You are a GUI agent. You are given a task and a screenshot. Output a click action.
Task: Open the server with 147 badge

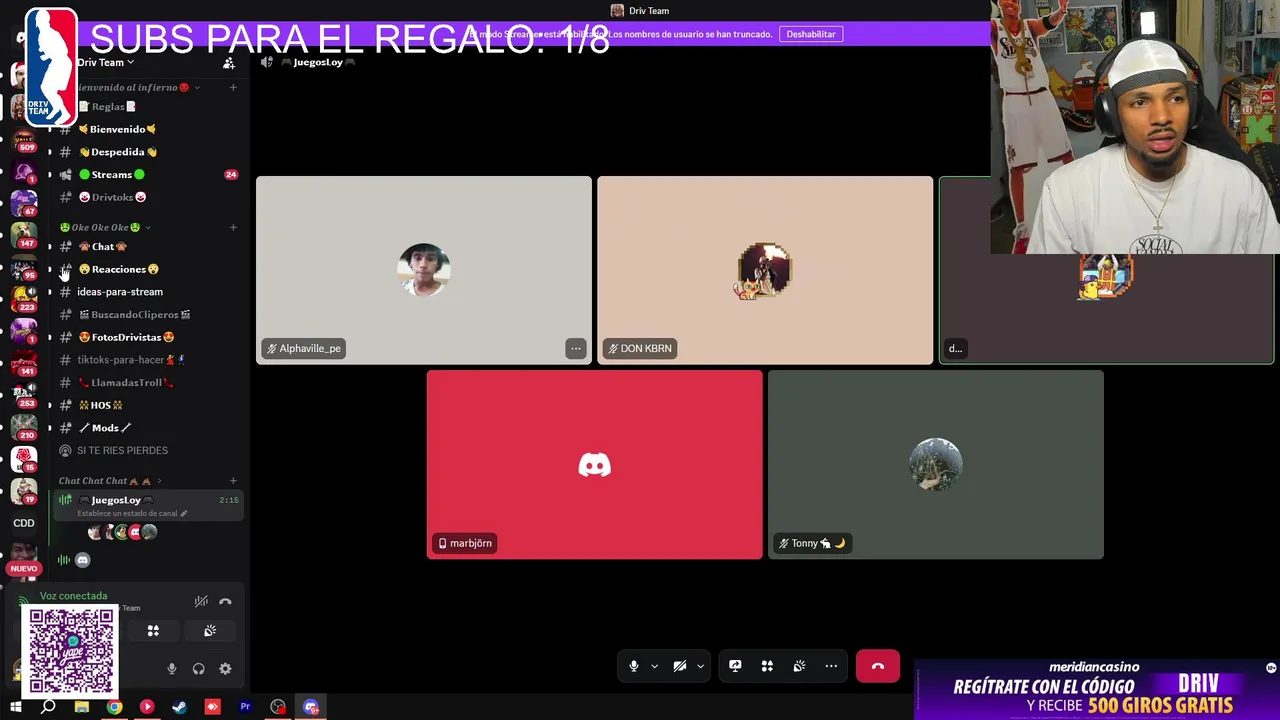[24, 235]
